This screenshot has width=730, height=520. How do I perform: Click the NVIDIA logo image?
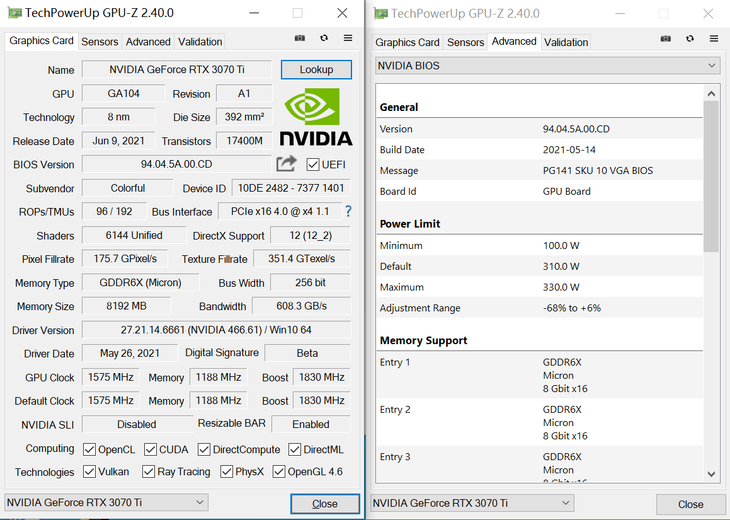(x=316, y=117)
